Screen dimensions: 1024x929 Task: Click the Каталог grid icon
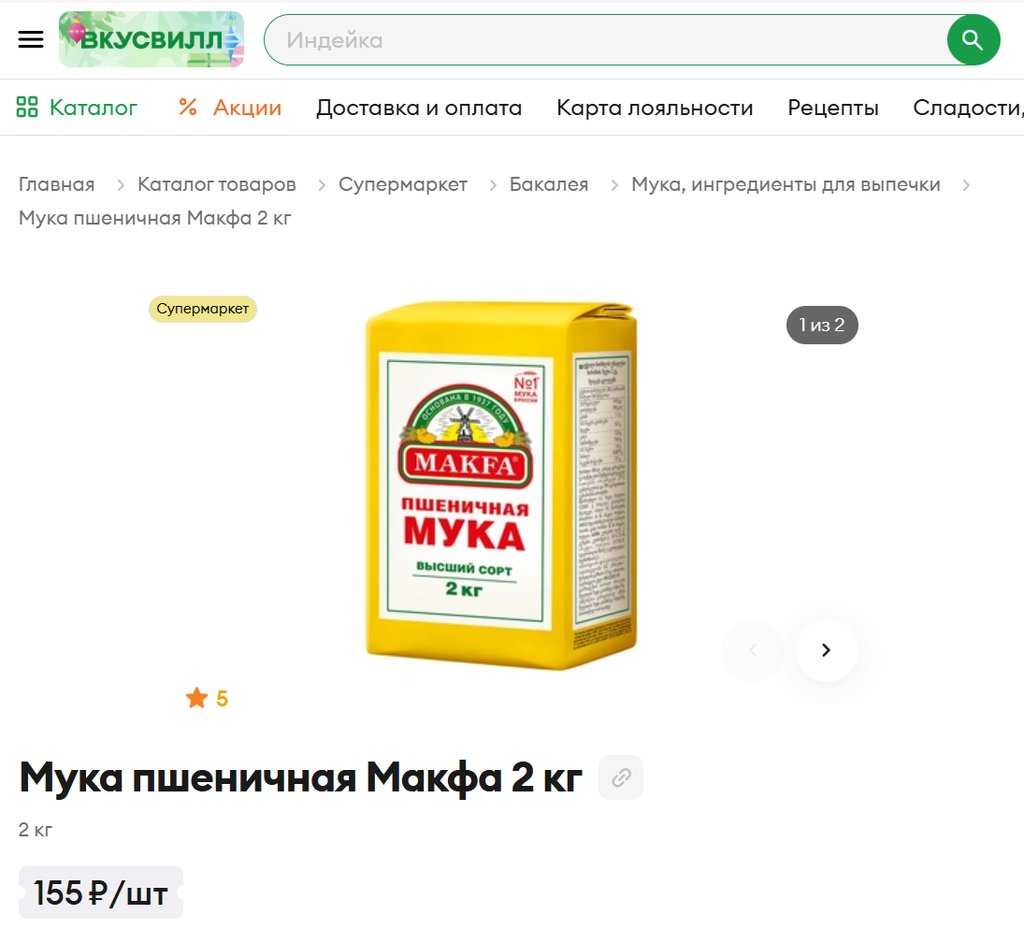click(27, 106)
